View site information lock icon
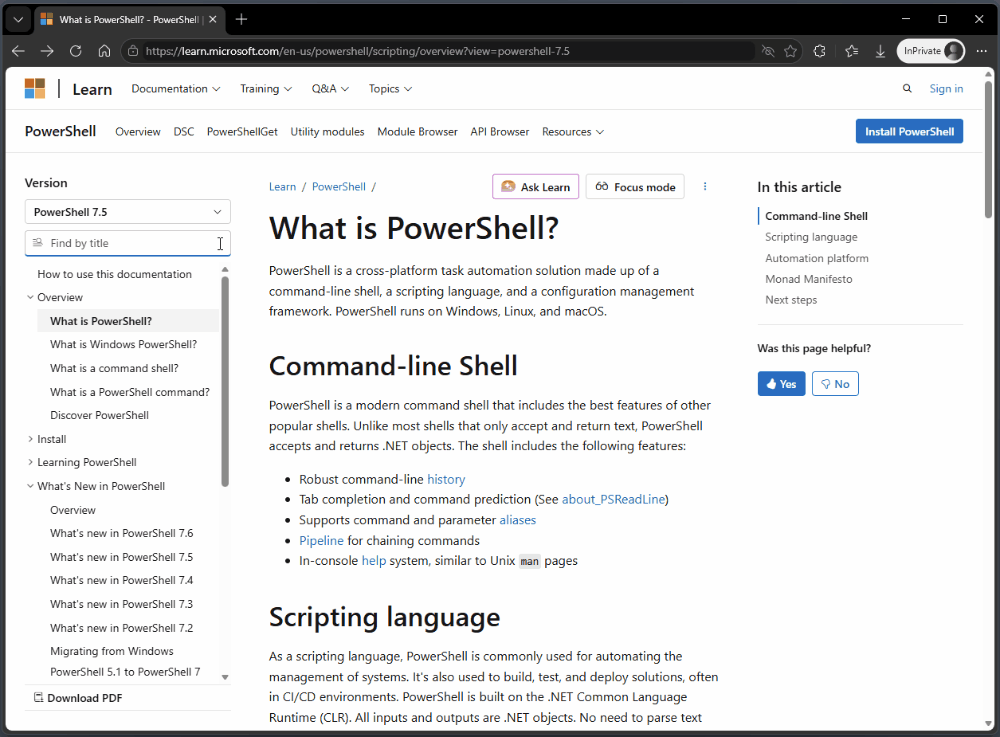This screenshot has width=1000, height=737. coord(133,51)
